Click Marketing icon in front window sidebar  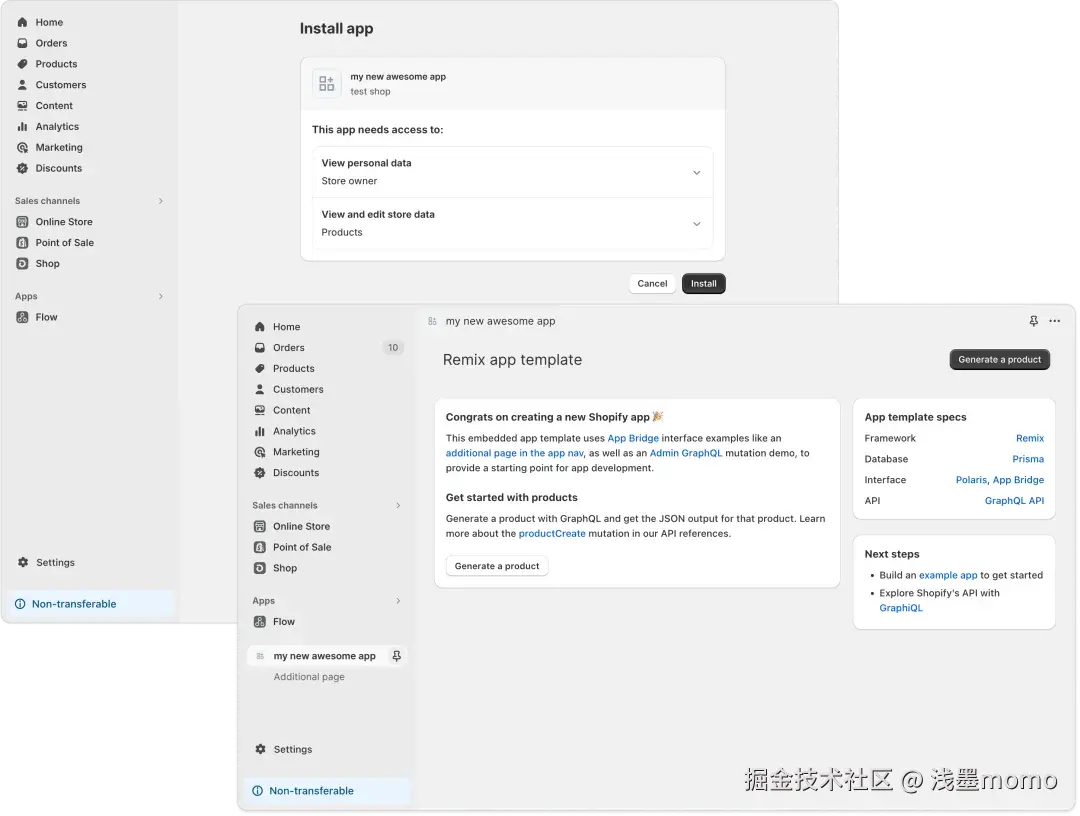[260, 452]
